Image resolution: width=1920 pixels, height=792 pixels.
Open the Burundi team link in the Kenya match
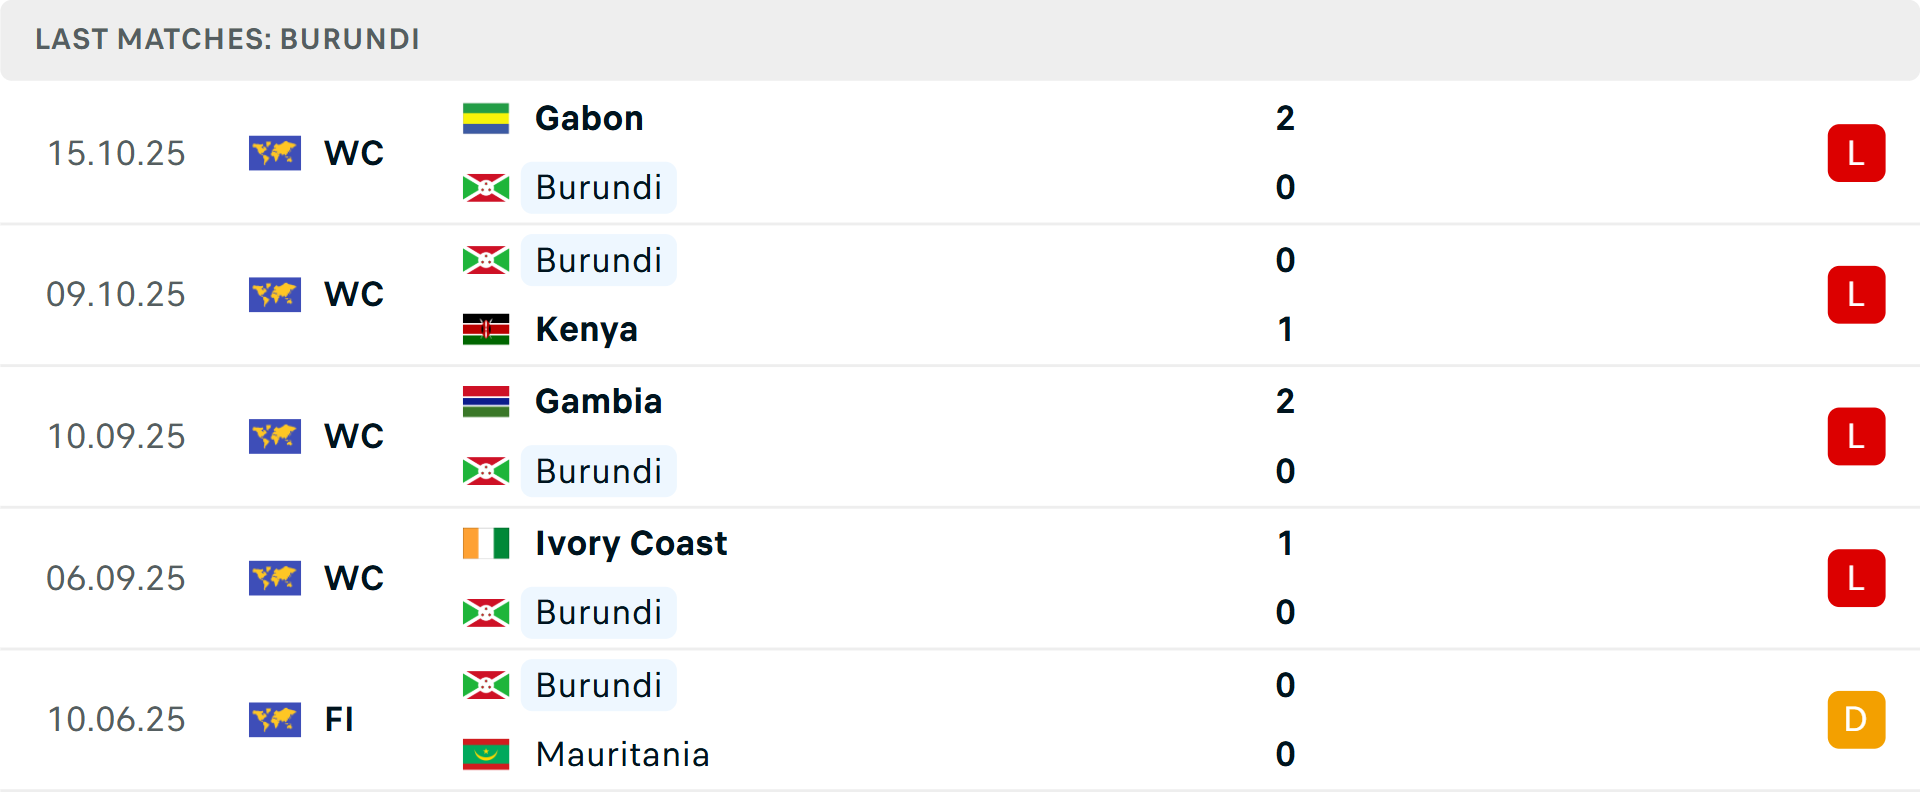pos(598,260)
